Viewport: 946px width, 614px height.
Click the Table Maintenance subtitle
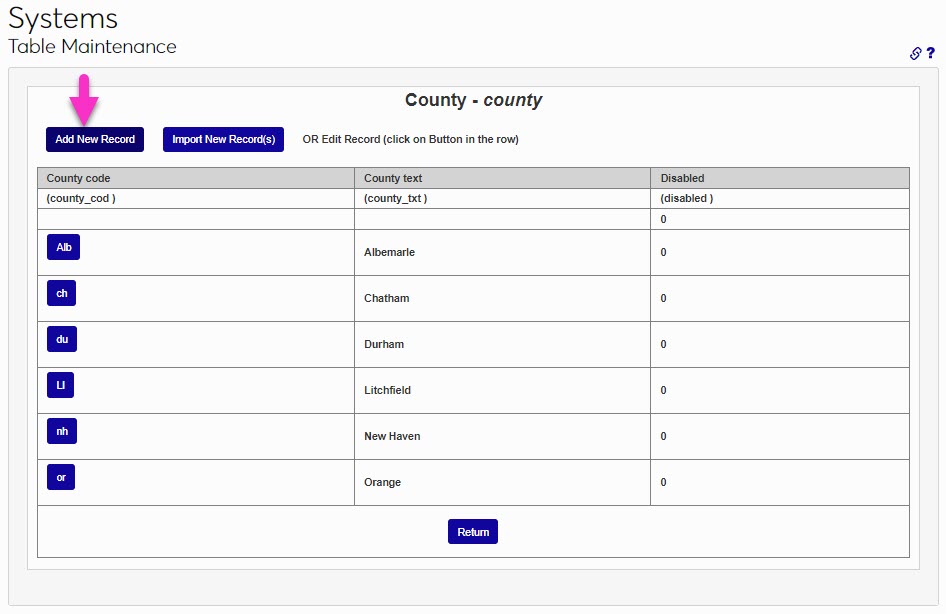click(x=92, y=46)
